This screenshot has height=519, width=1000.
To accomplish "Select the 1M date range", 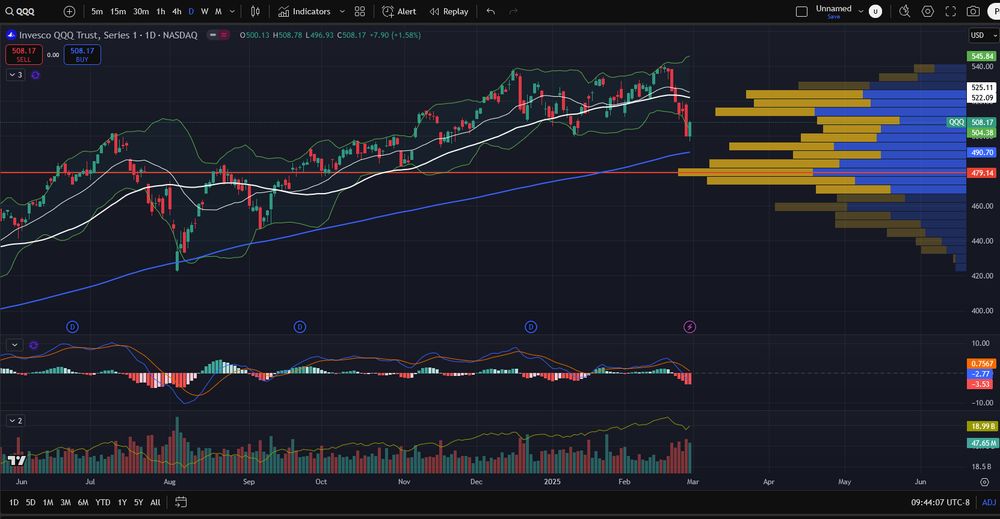I will [48, 502].
